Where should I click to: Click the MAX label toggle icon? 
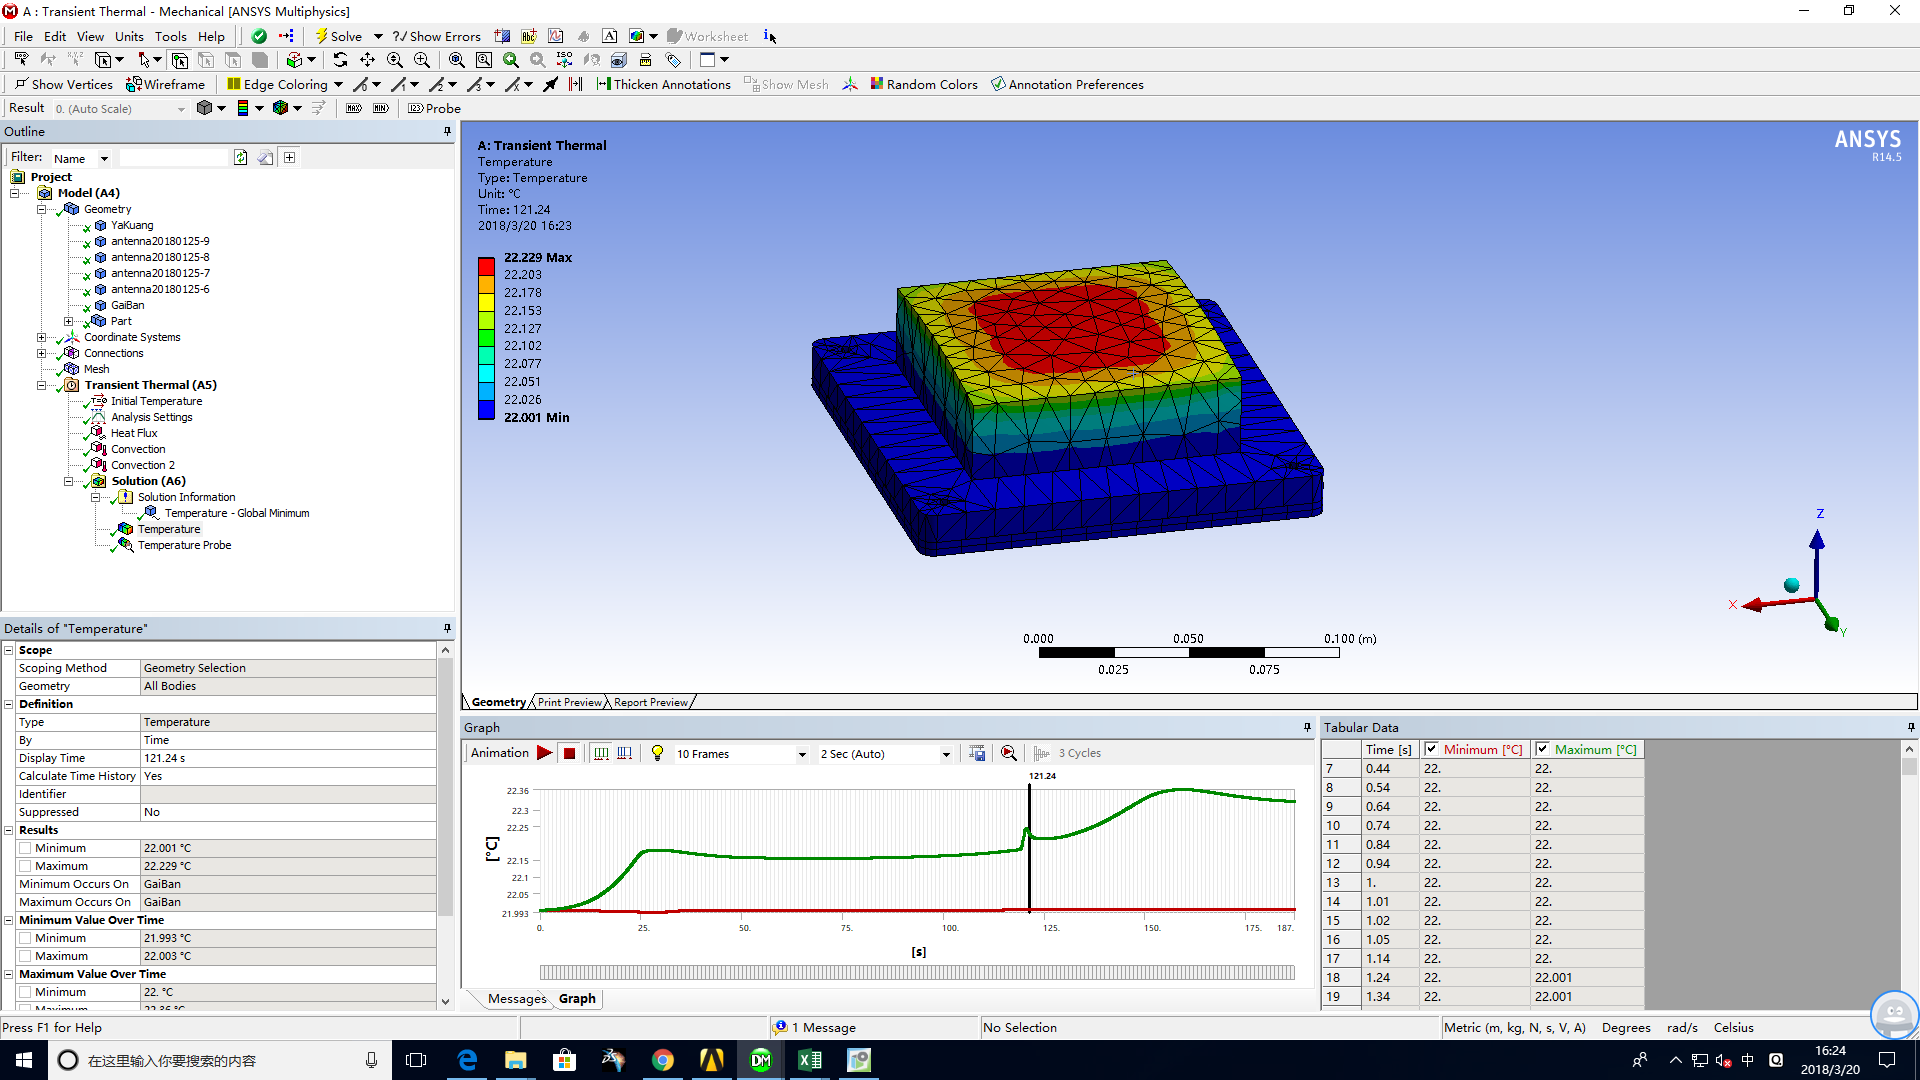354,108
